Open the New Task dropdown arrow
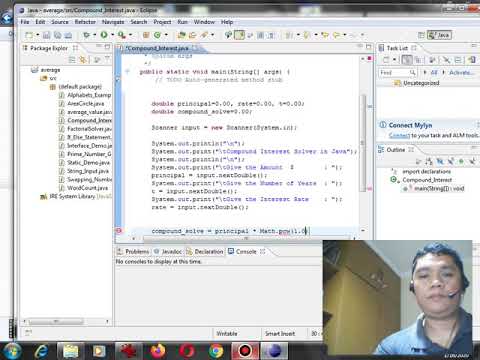The height and width of the screenshot is (360, 480). [394, 60]
